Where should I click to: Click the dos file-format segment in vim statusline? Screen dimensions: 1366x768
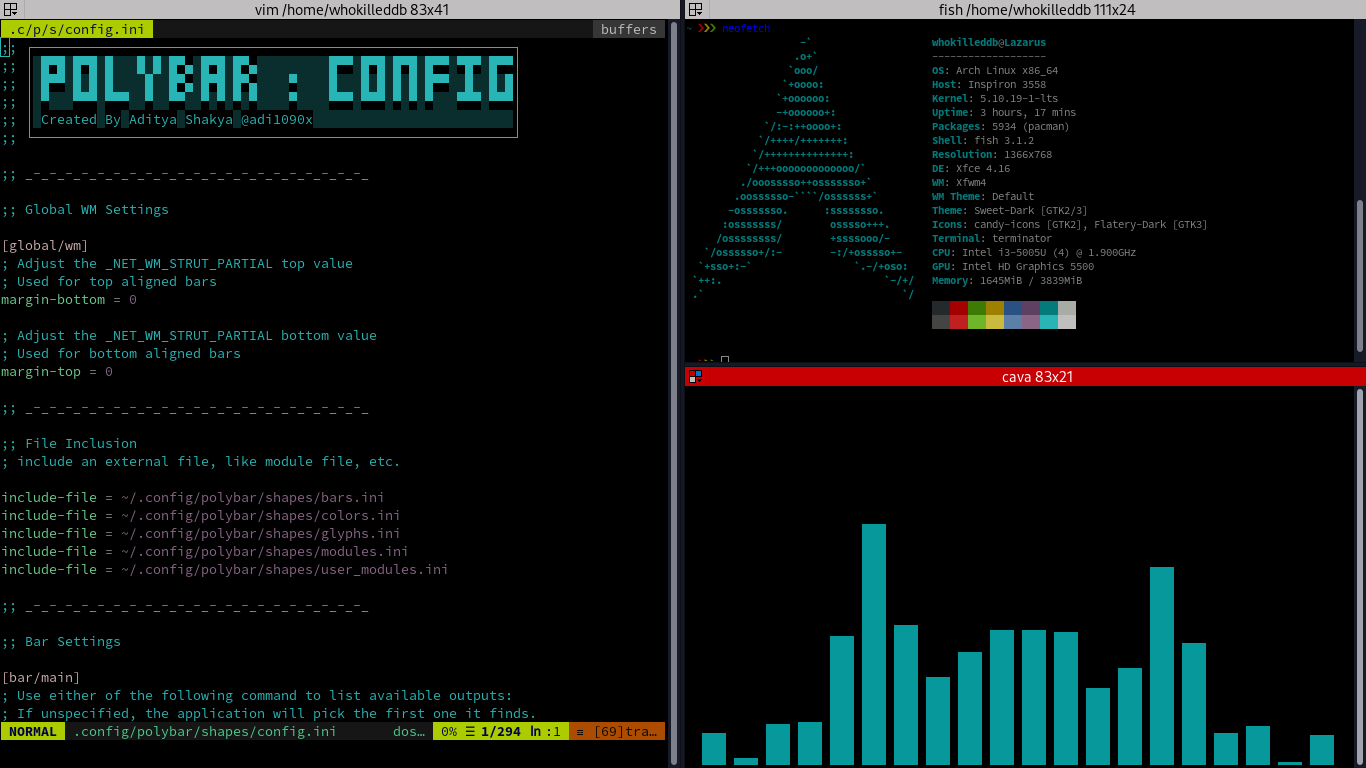(x=407, y=731)
